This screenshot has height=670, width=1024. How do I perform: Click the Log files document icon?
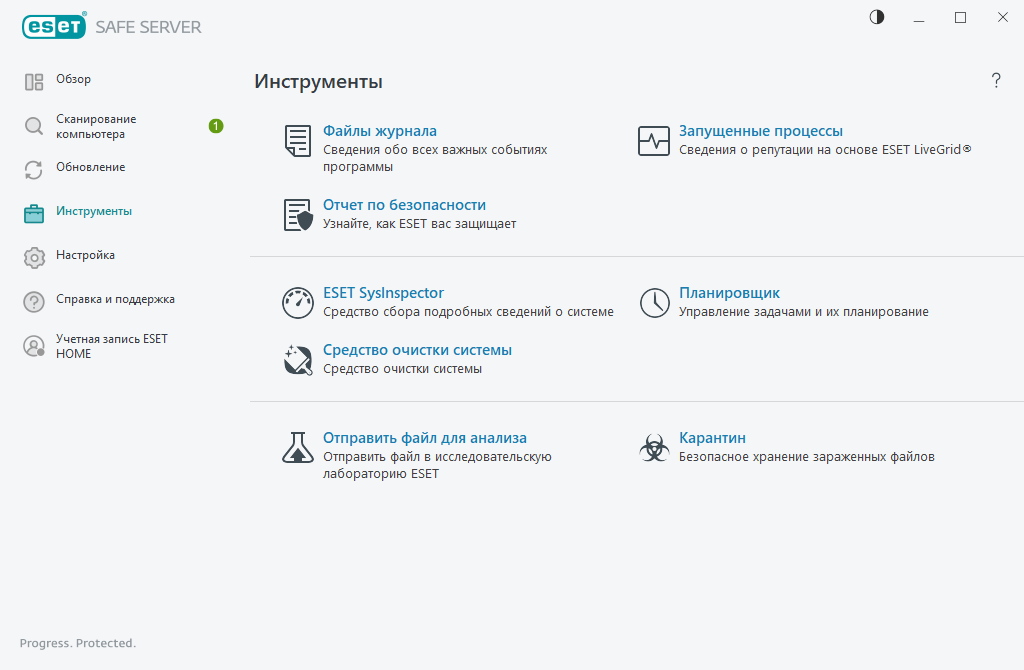[x=297, y=141]
